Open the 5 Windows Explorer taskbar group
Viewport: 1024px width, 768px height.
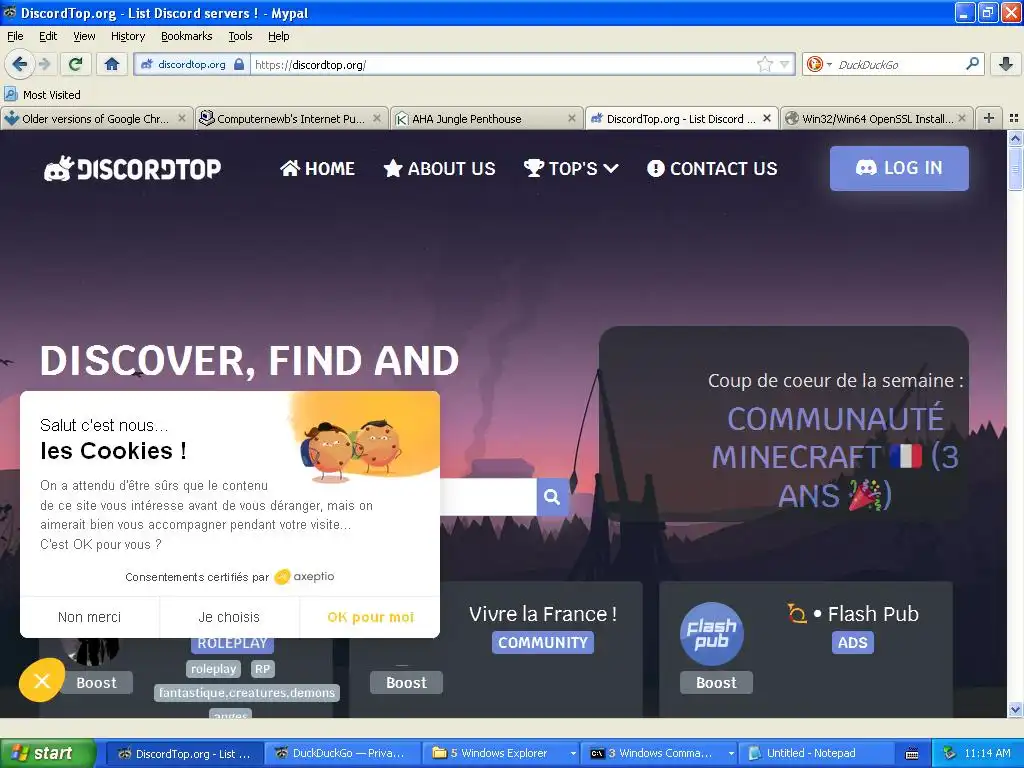[x=503, y=754]
